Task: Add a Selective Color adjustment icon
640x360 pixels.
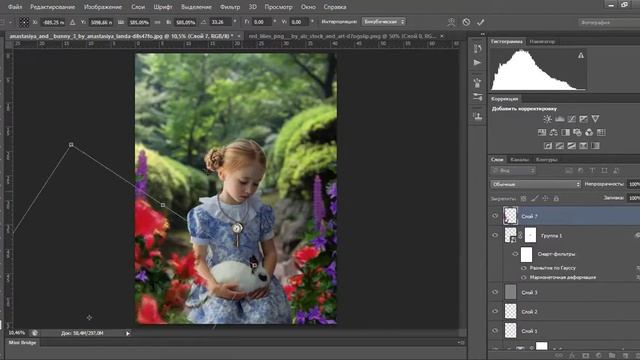Action: [x=583, y=146]
